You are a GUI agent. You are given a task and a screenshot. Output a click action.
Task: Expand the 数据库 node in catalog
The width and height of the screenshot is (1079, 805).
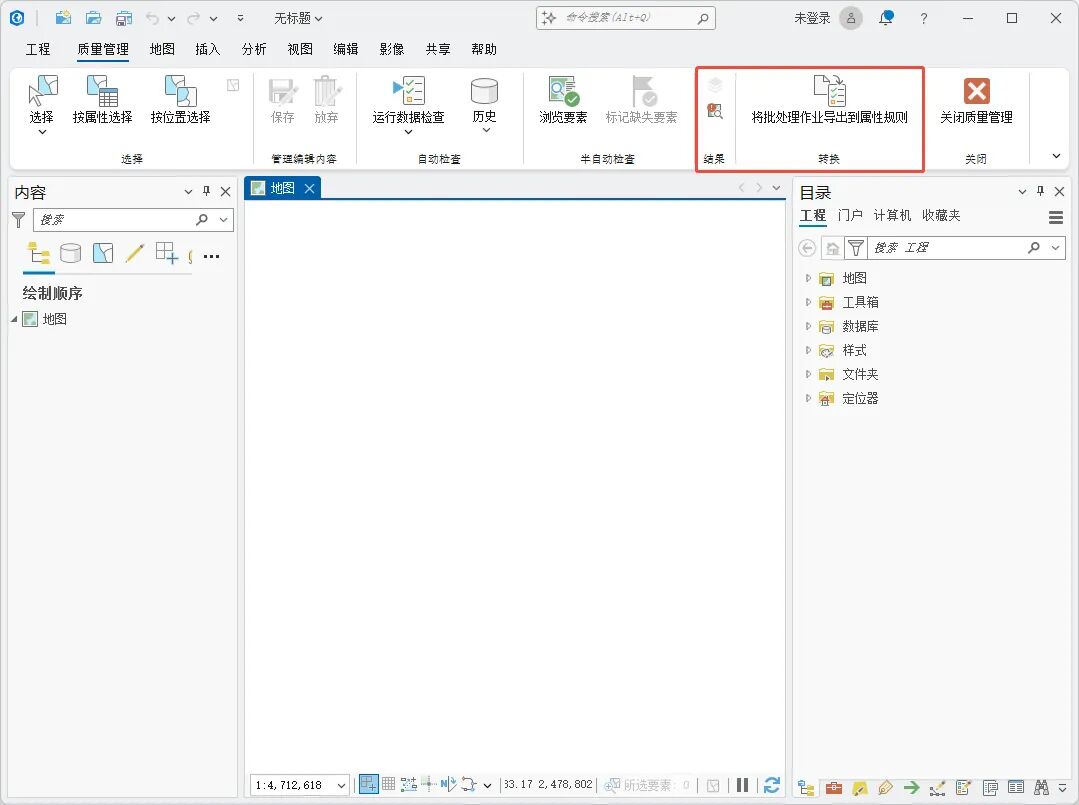point(808,326)
